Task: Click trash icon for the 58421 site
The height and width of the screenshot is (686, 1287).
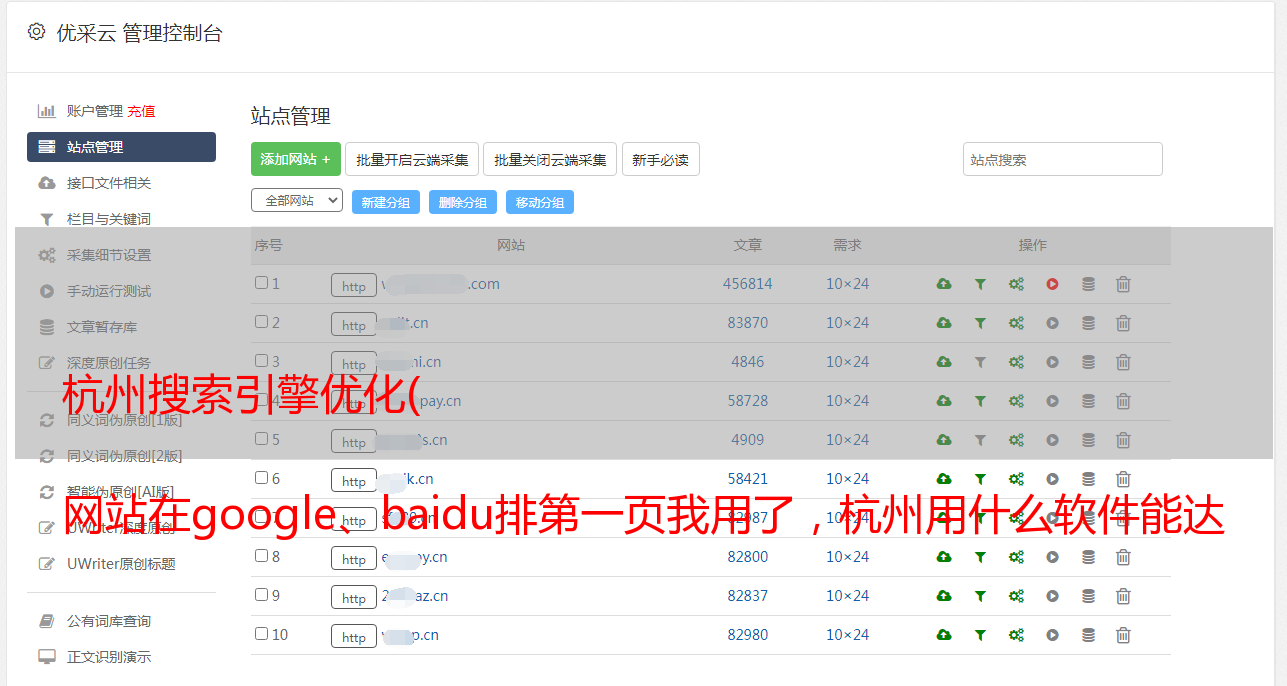Action: 1123,479
